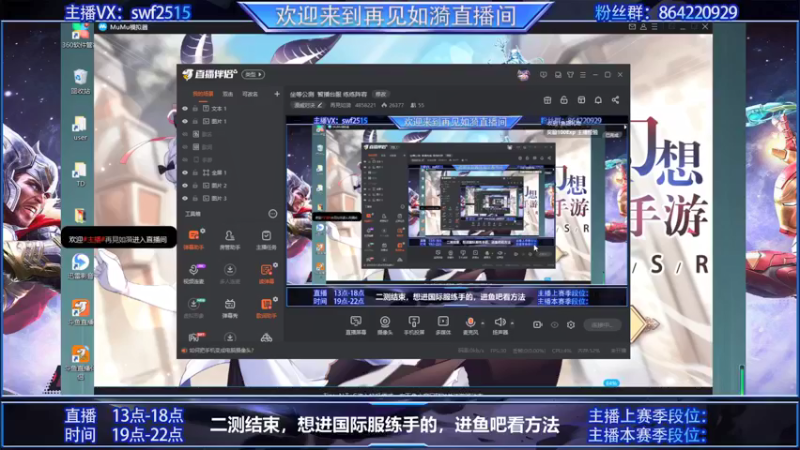Hide the 全屏 1 layer with its eye icon
800x450 pixels.
[185, 173]
